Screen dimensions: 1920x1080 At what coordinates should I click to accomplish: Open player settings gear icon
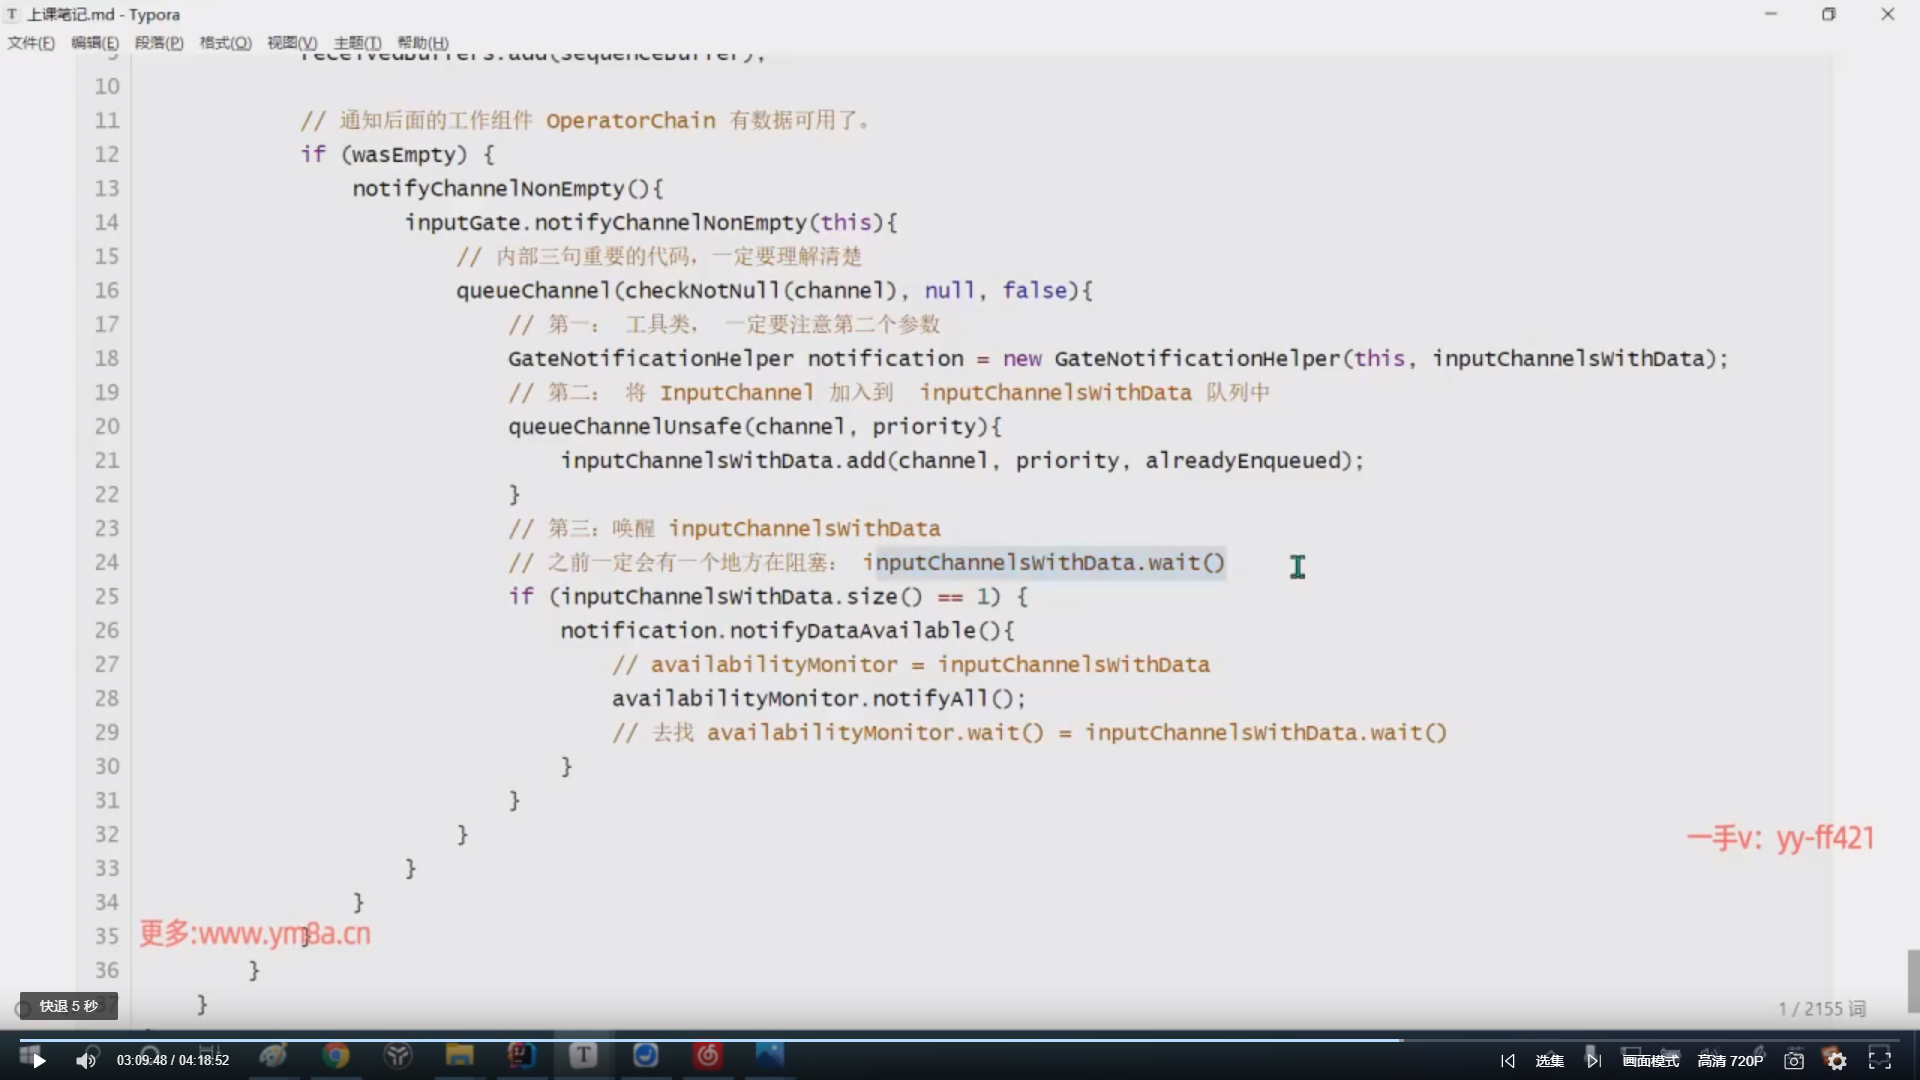click(x=1837, y=1061)
